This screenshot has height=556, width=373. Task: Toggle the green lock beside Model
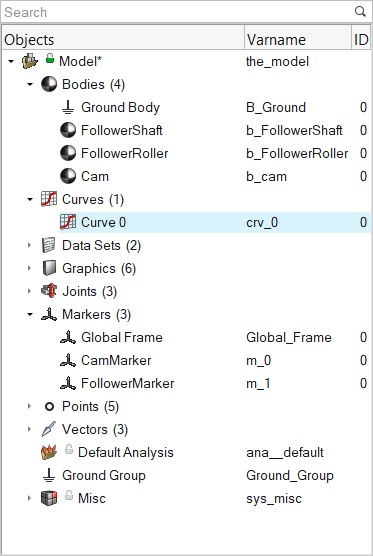(x=50, y=59)
